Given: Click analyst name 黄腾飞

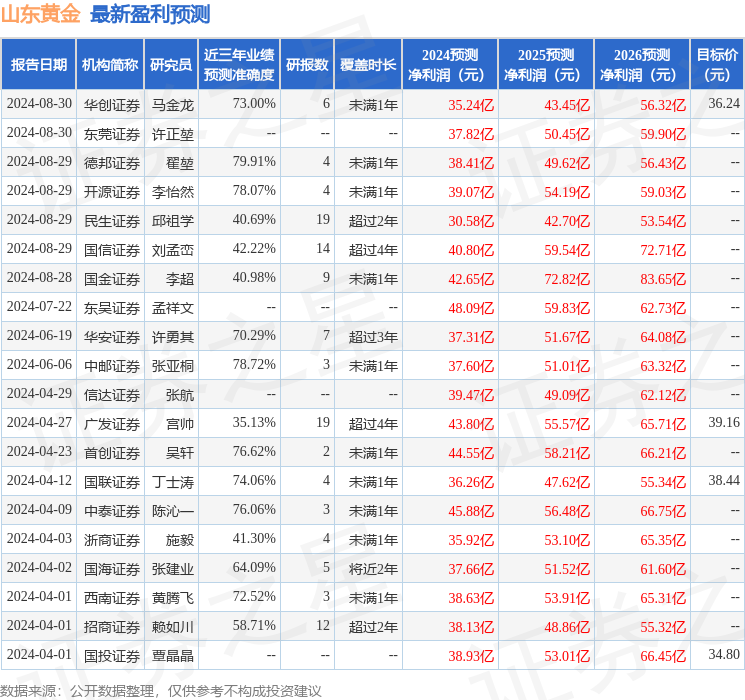Looking at the screenshot, I should pos(173,598).
